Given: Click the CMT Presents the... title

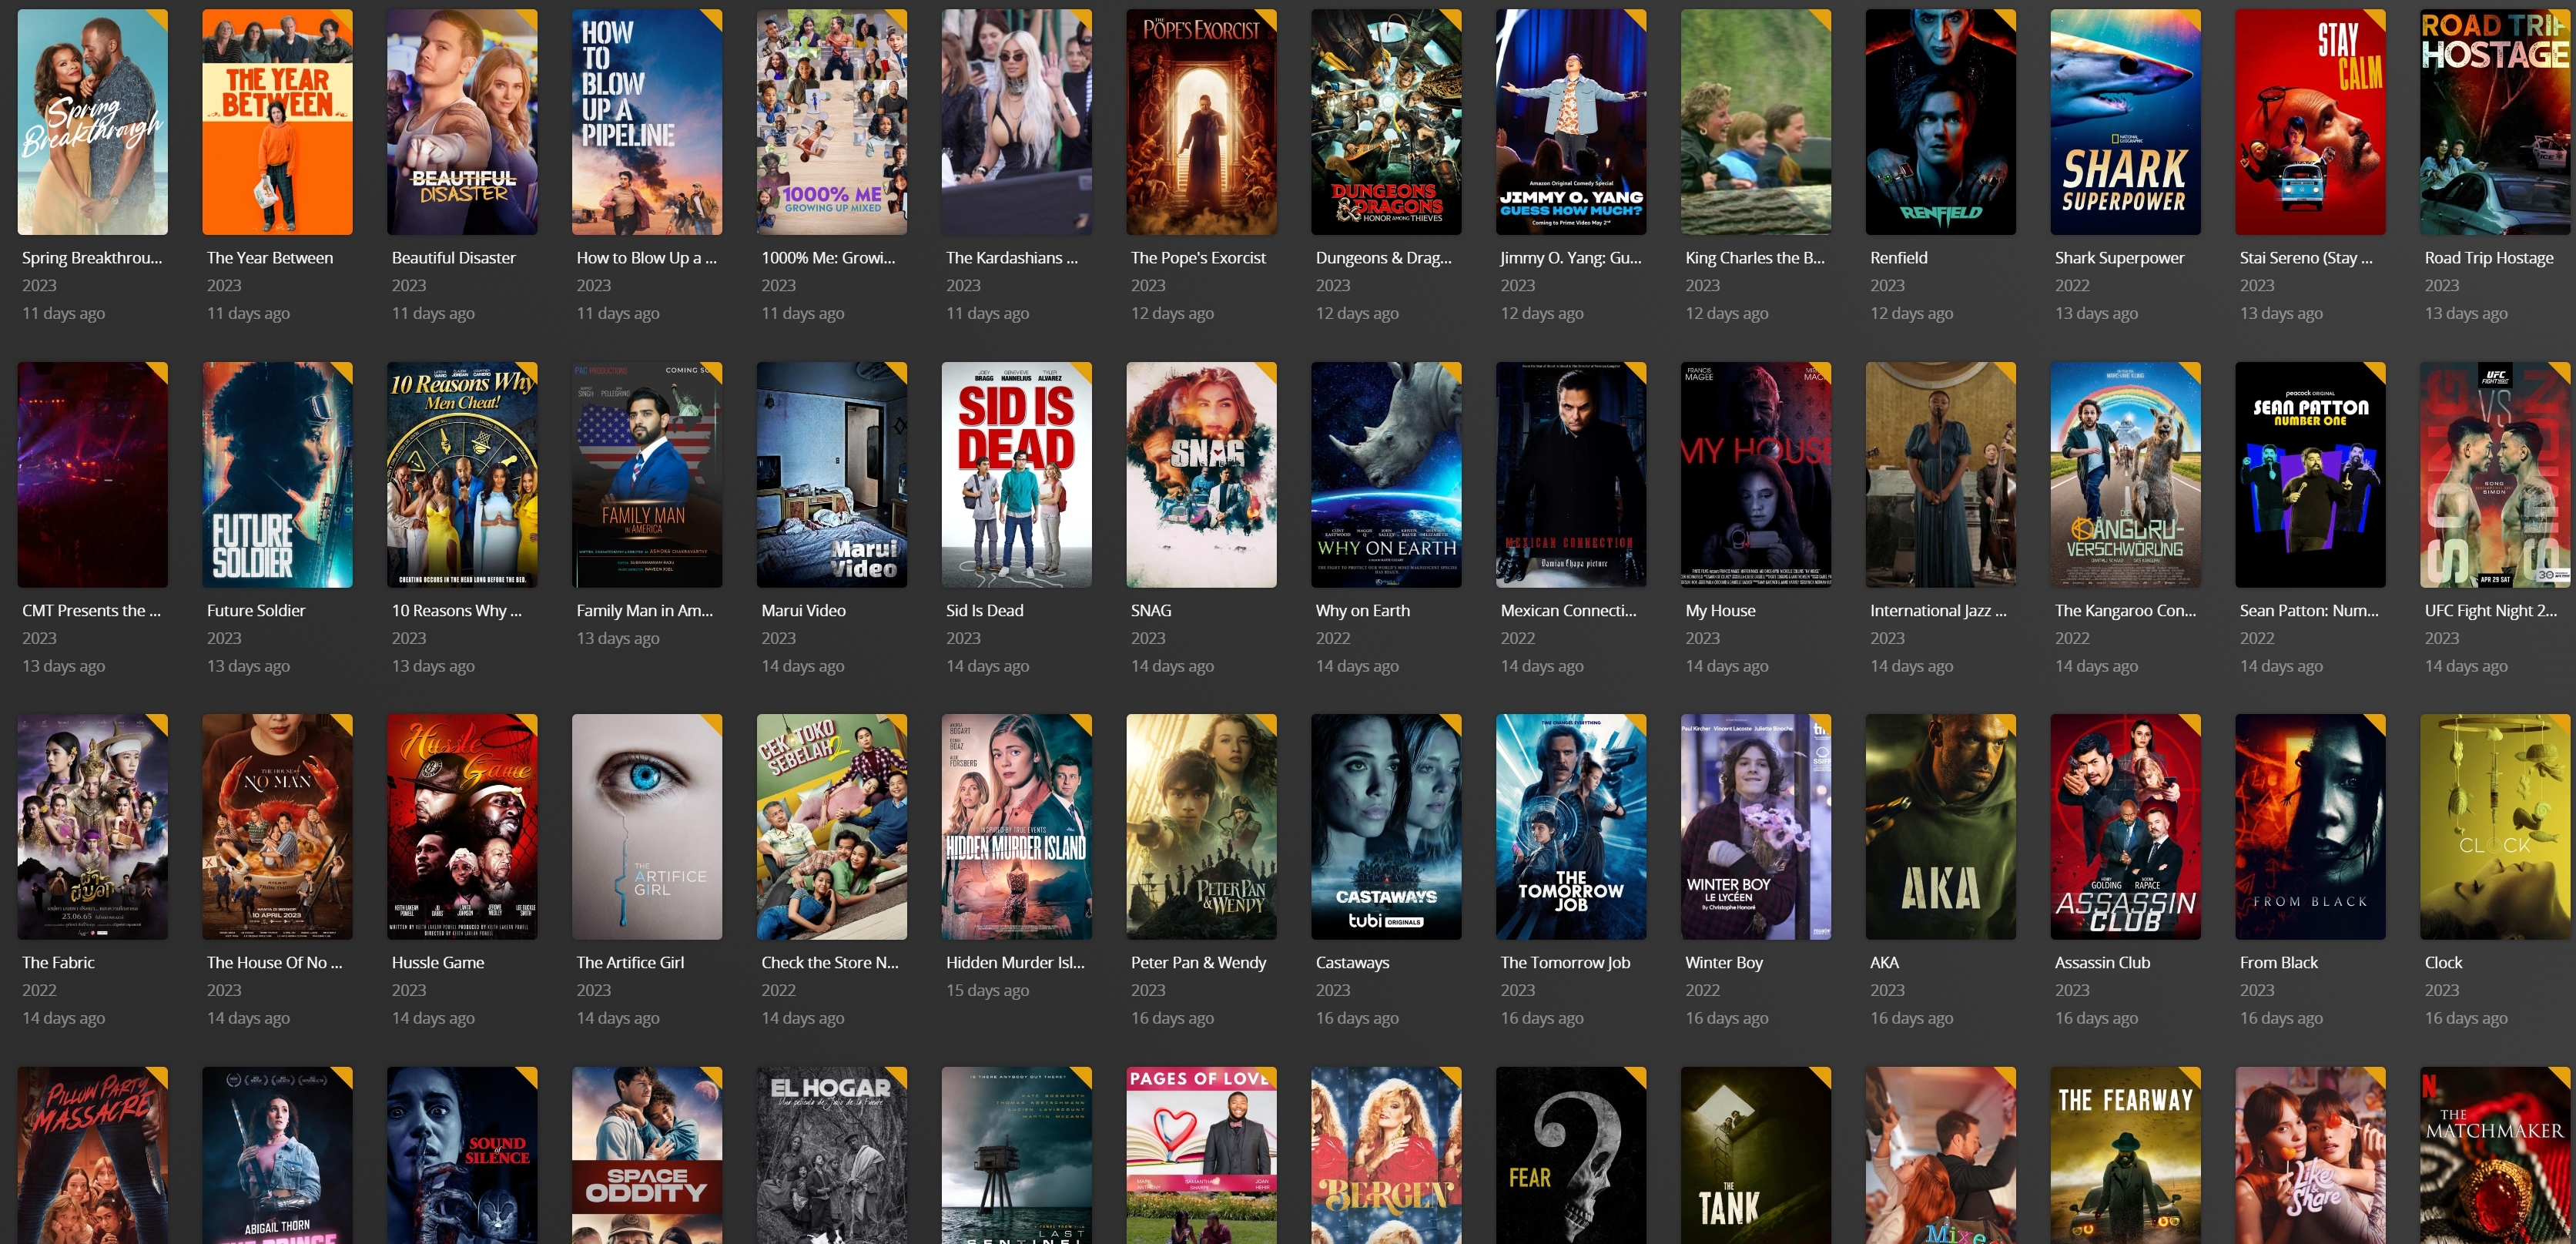Looking at the screenshot, I should tap(91, 610).
